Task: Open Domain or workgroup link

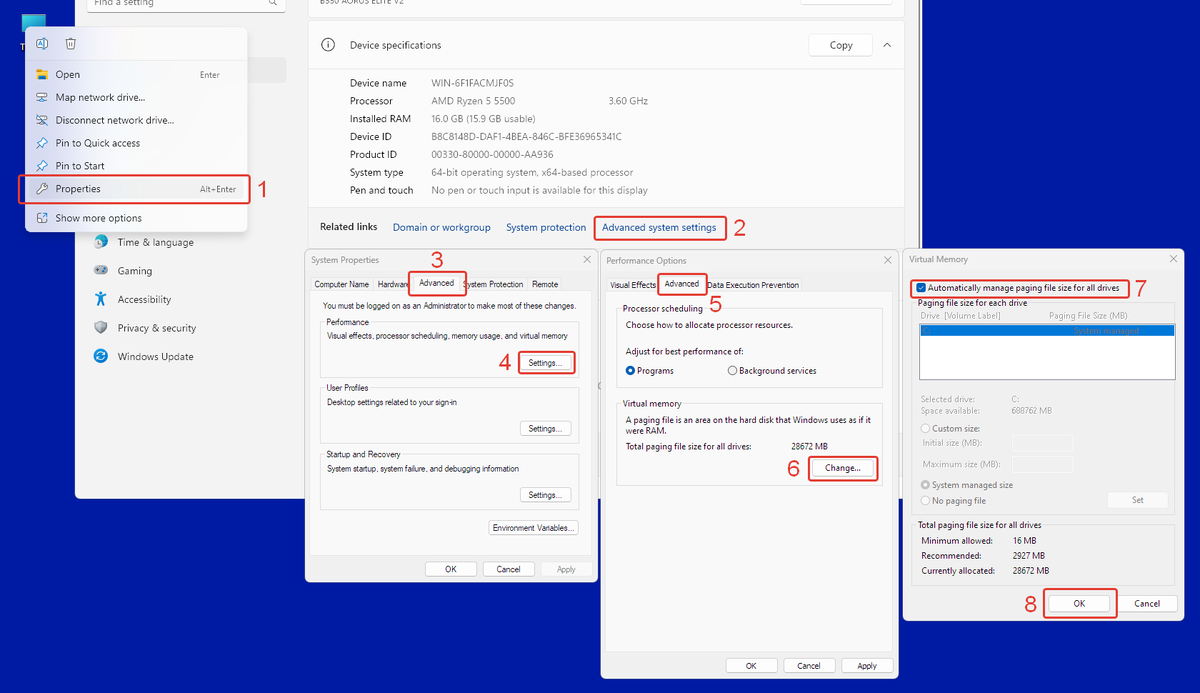Action: pyautogui.click(x=441, y=227)
